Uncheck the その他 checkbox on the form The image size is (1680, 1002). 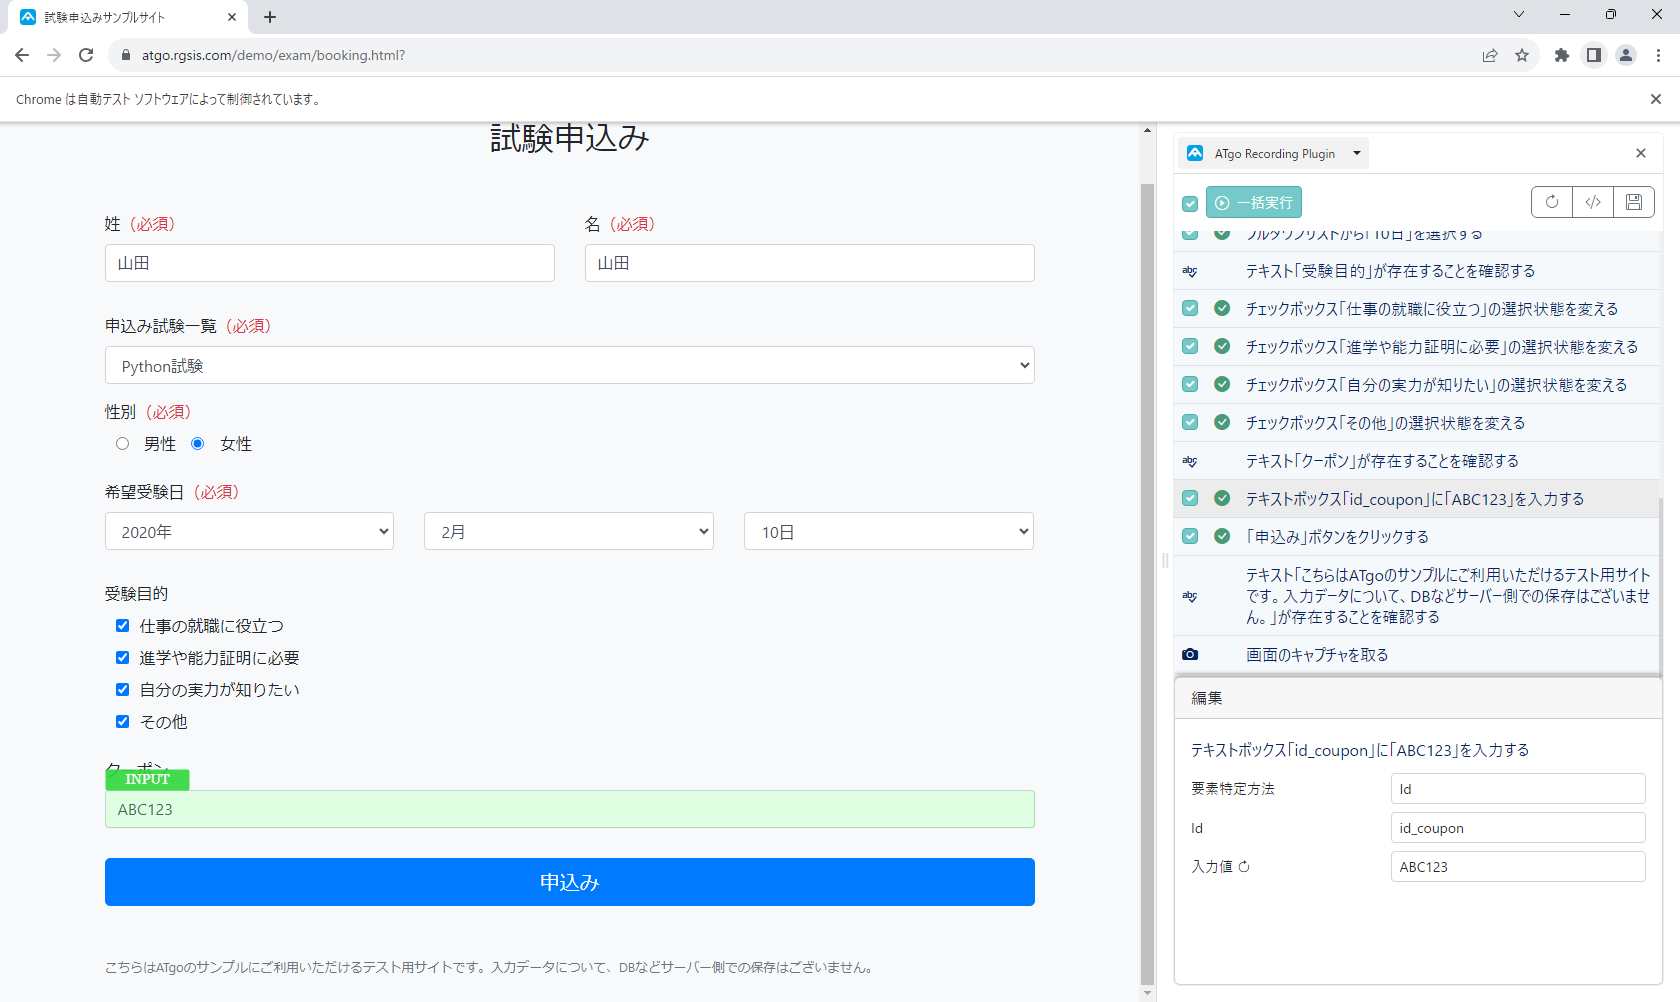122,721
